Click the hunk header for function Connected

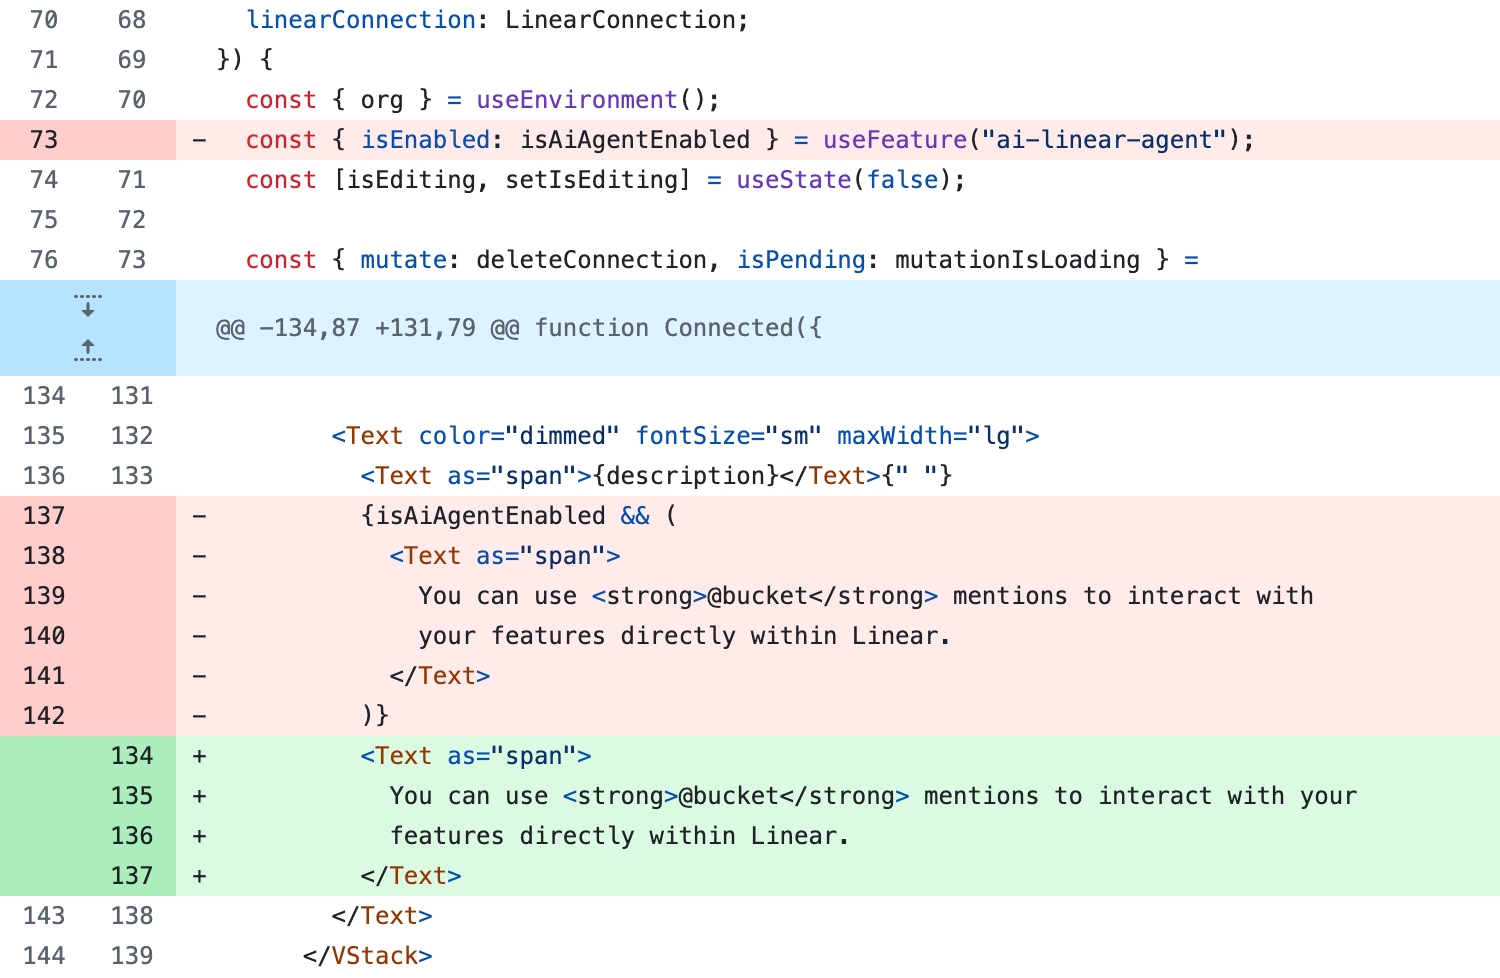(x=518, y=328)
